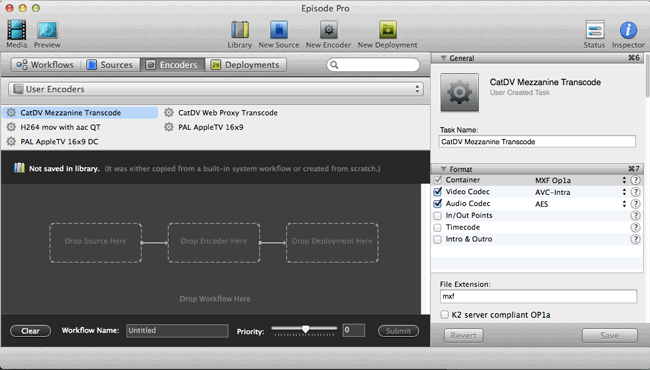Click the Priority slider handle
The width and height of the screenshot is (650, 370).
point(306,329)
